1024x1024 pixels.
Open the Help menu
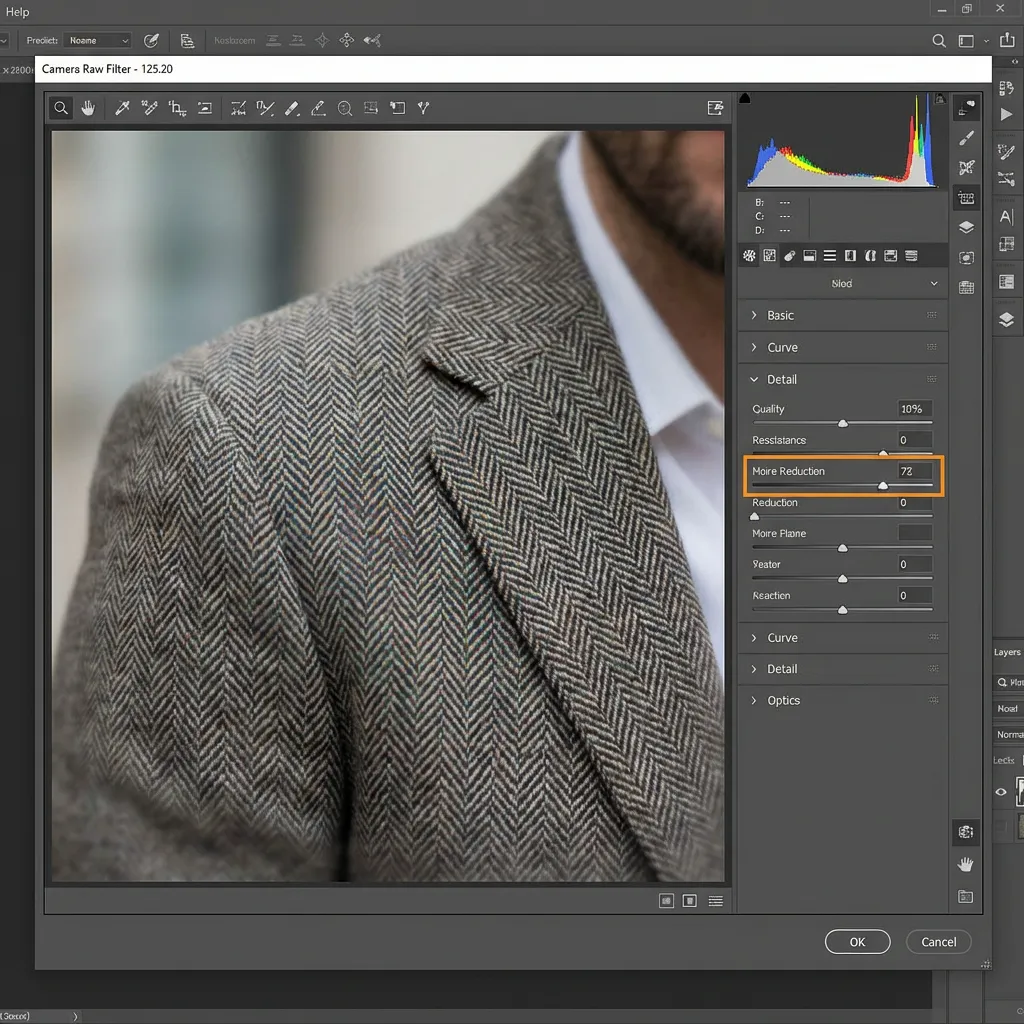pyautogui.click(x=18, y=12)
